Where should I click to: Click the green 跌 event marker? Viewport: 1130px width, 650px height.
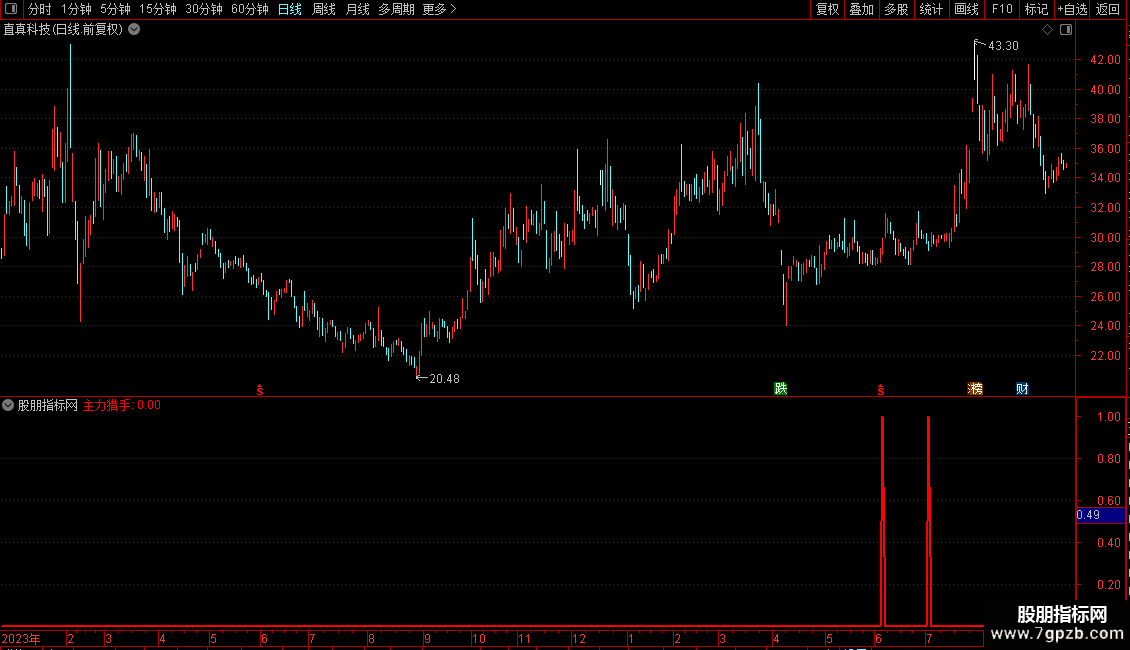pyautogui.click(x=780, y=388)
